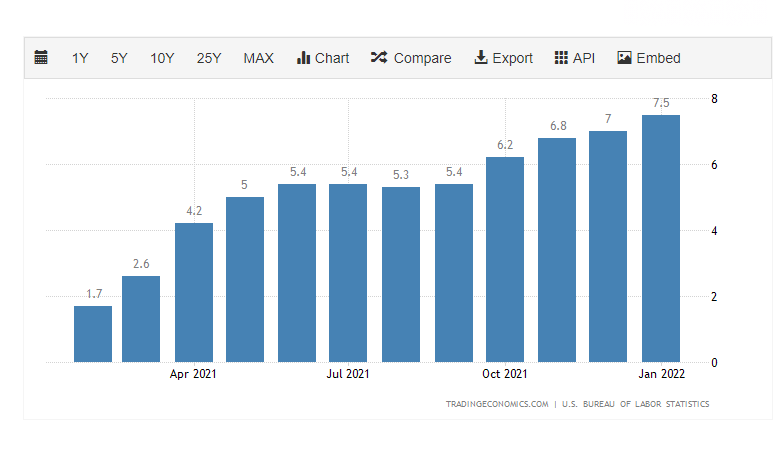The width and height of the screenshot is (774, 466).
Task: Select the 25Y time range
Action: [209, 58]
